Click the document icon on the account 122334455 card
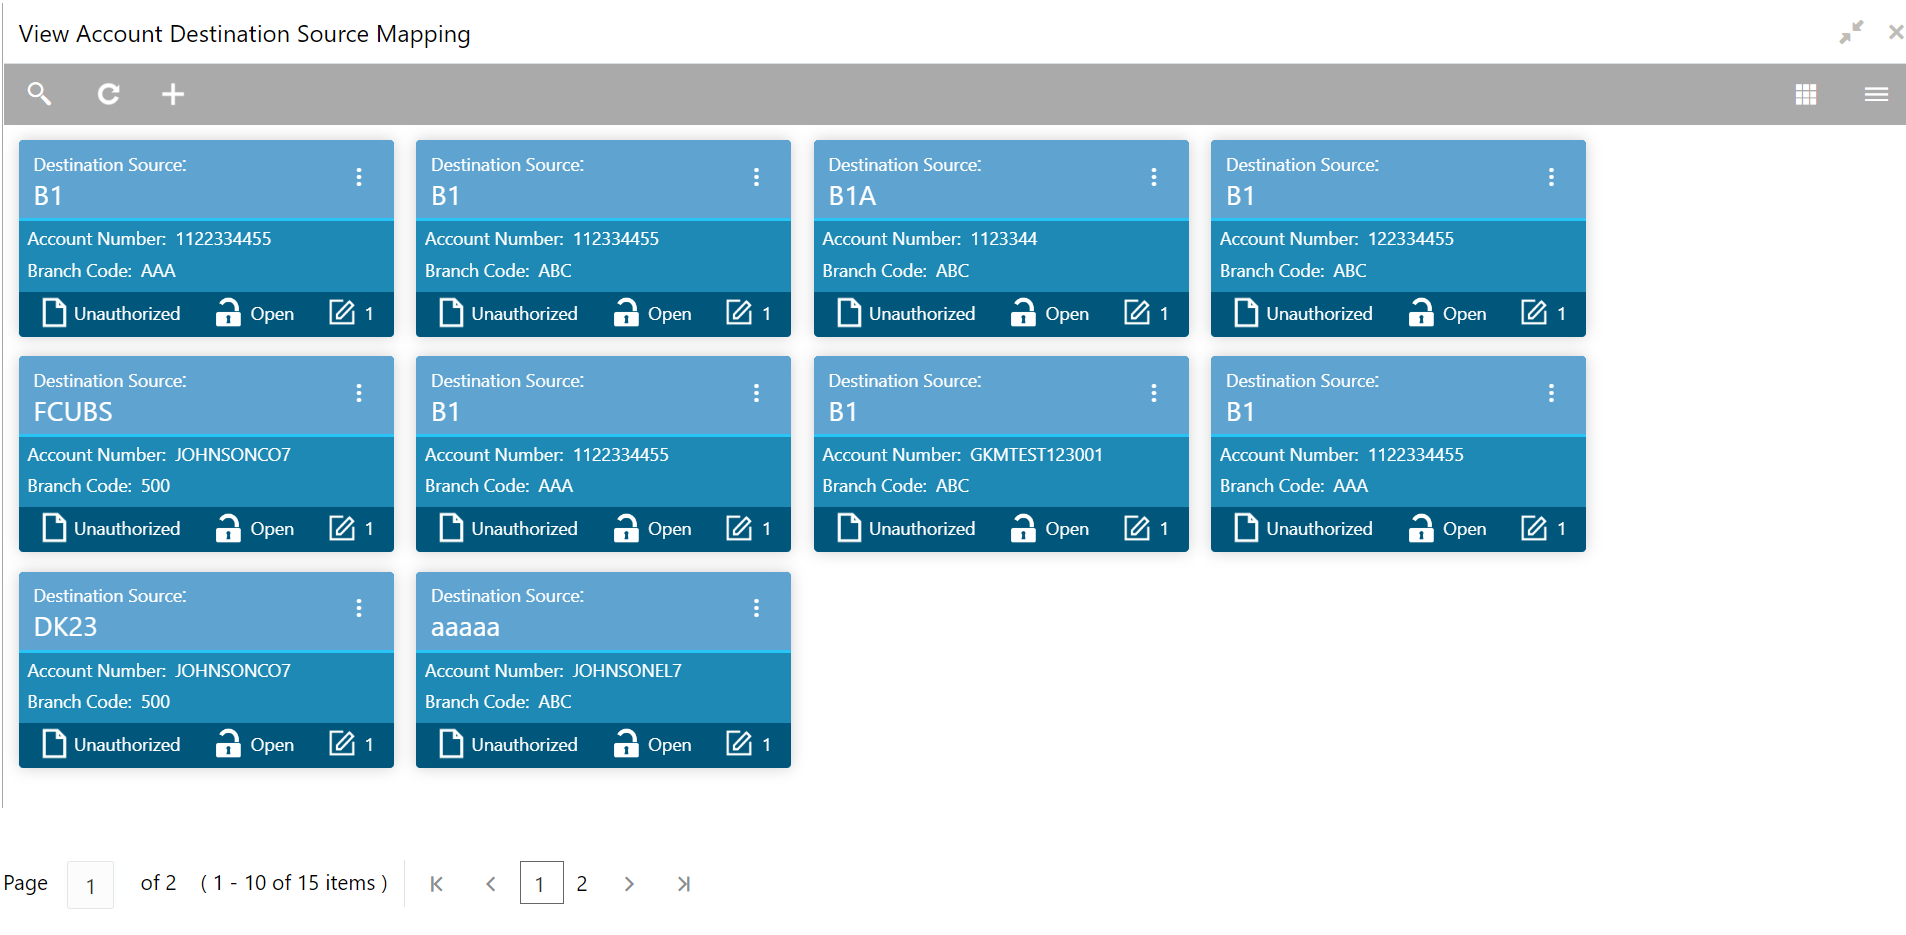 coord(1246,313)
